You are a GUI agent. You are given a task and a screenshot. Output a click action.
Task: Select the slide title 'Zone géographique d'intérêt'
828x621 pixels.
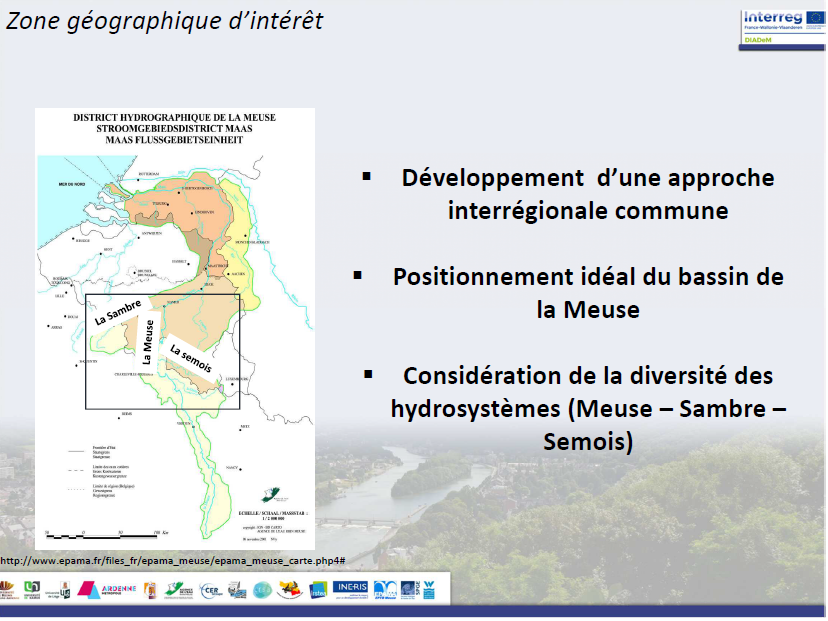[165, 20]
